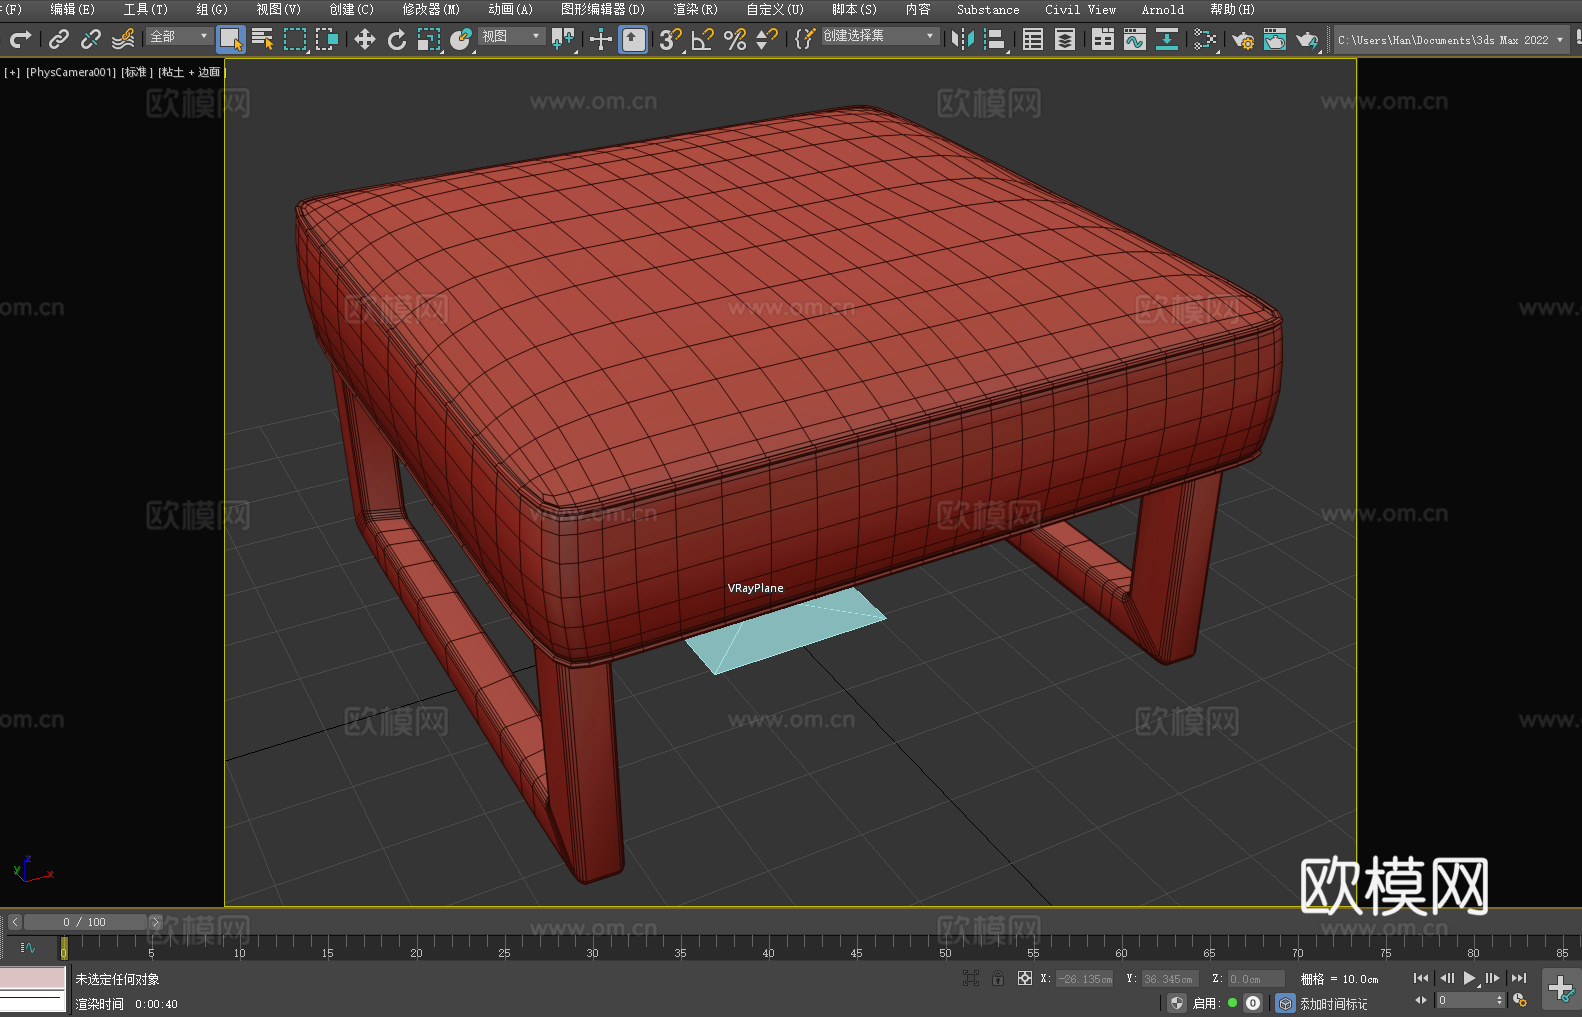Image resolution: width=1582 pixels, height=1017 pixels.
Task: Toggle the Isolate Selection icon
Action: pyautogui.click(x=970, y=979)
